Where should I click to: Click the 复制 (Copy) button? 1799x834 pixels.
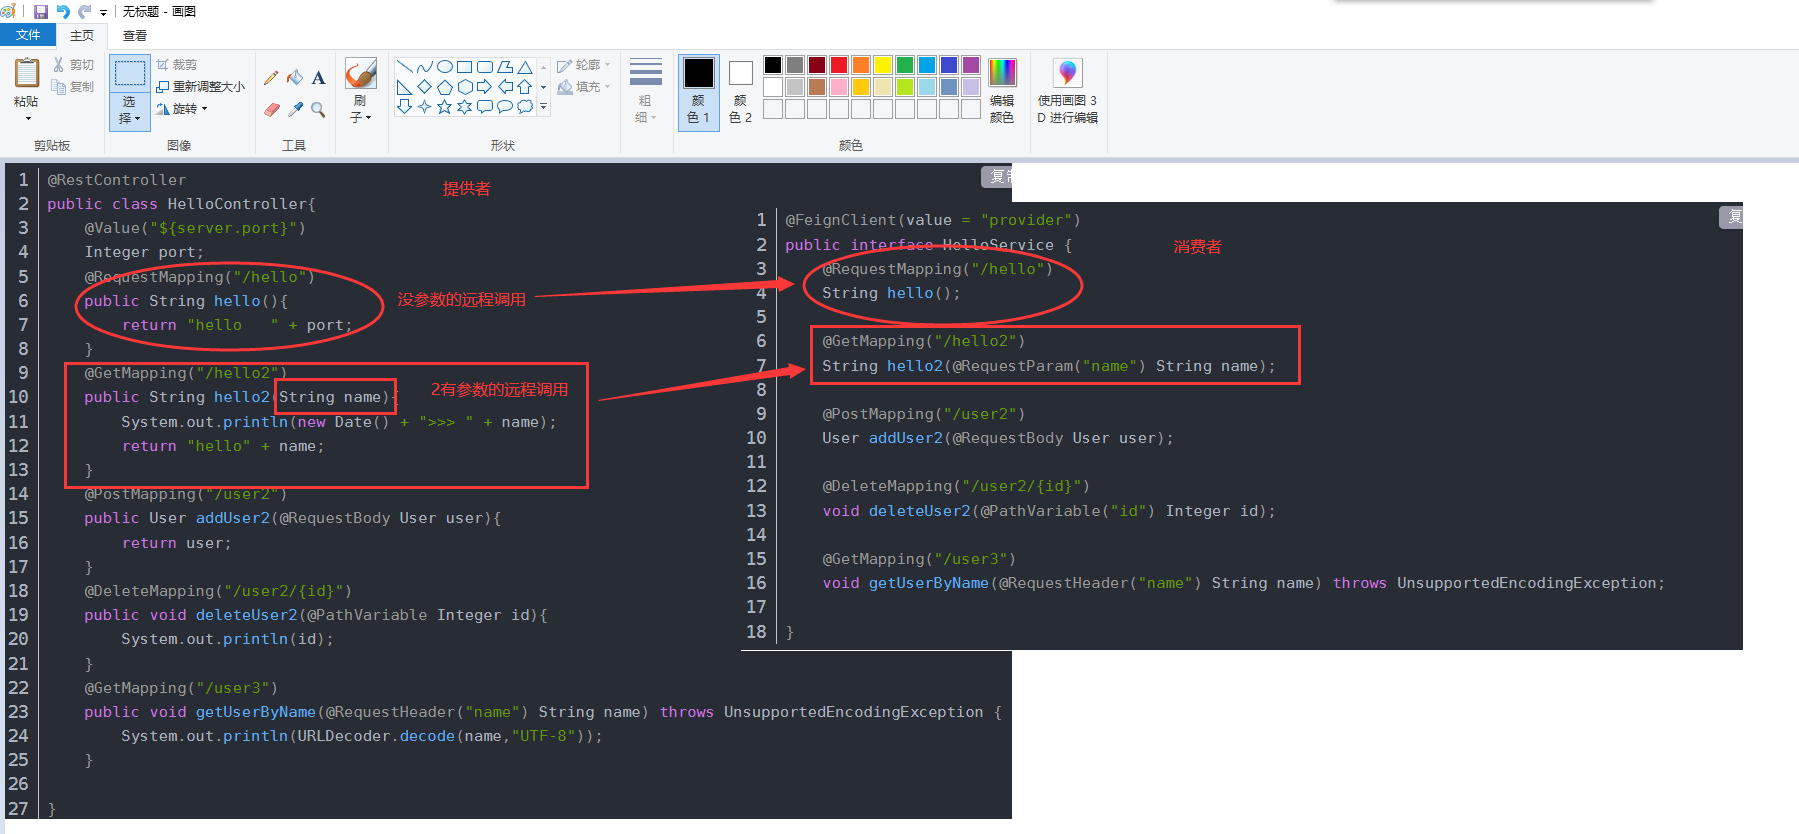(73, 87)
